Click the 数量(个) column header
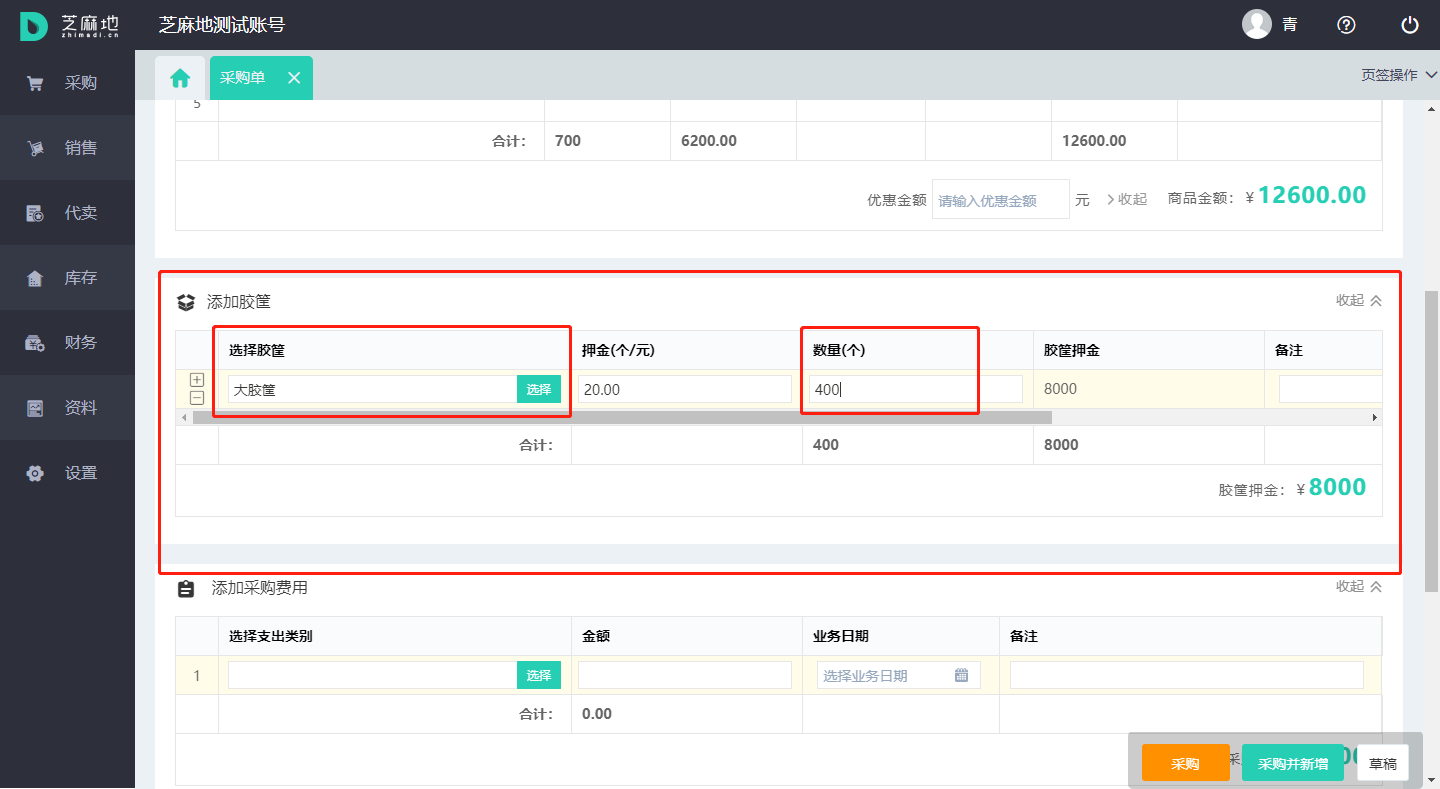 coord(838,350)
